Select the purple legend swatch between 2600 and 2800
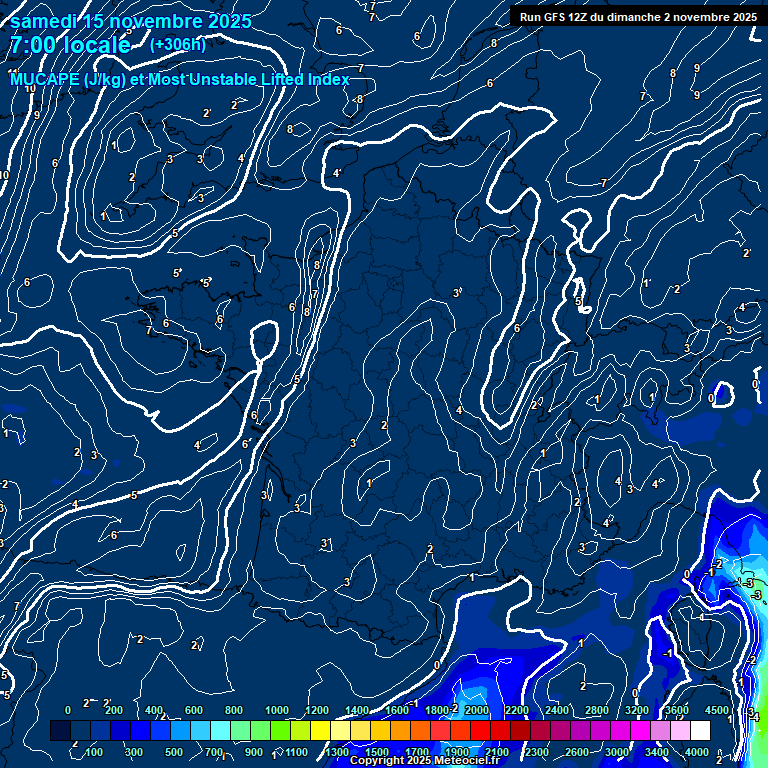The image size is (768, 768). pos(581,730)
